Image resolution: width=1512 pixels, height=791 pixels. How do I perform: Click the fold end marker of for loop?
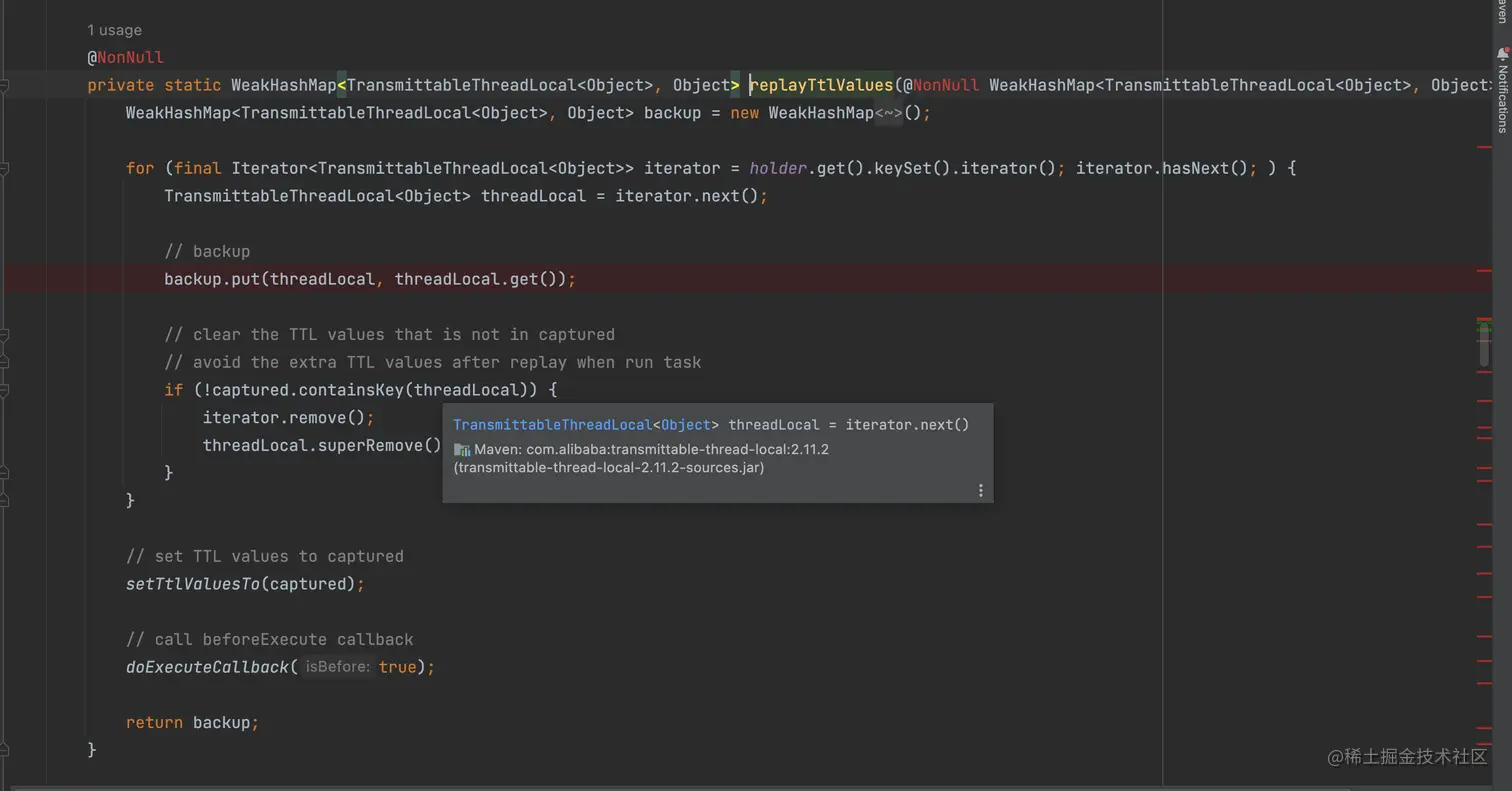(4, 500)
